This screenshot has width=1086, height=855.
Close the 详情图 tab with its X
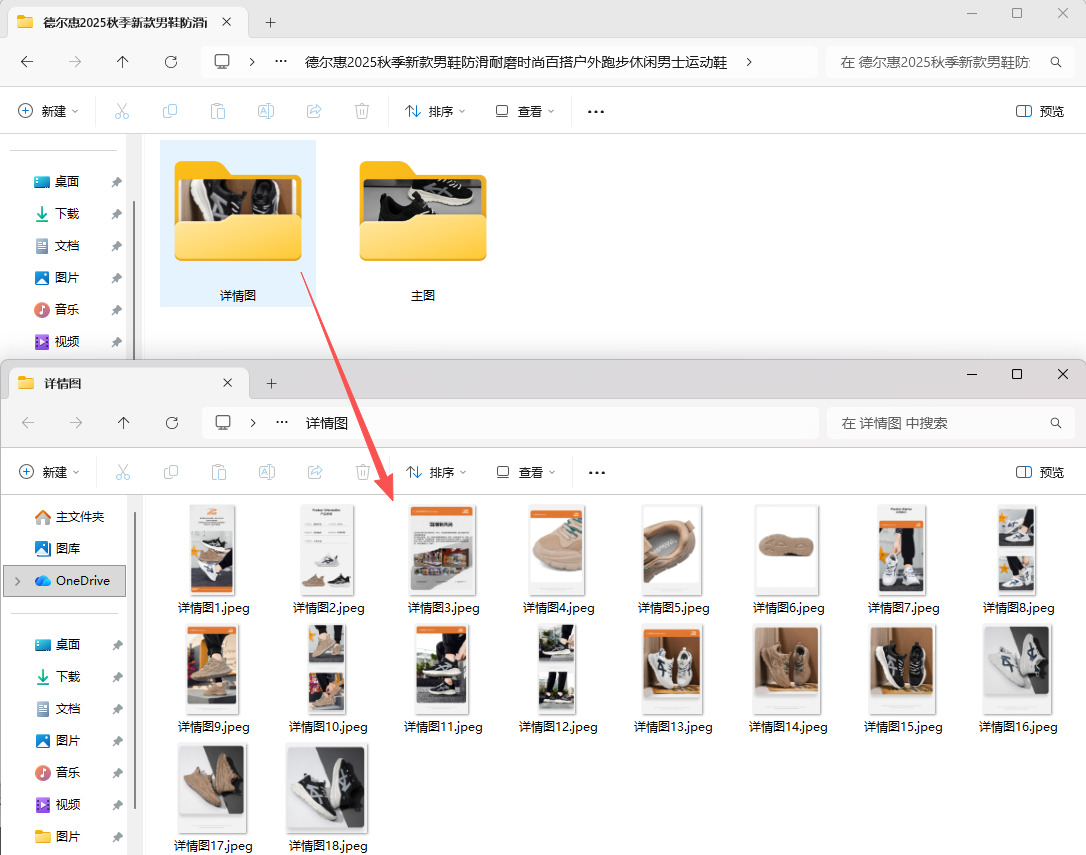coord(227,383)
